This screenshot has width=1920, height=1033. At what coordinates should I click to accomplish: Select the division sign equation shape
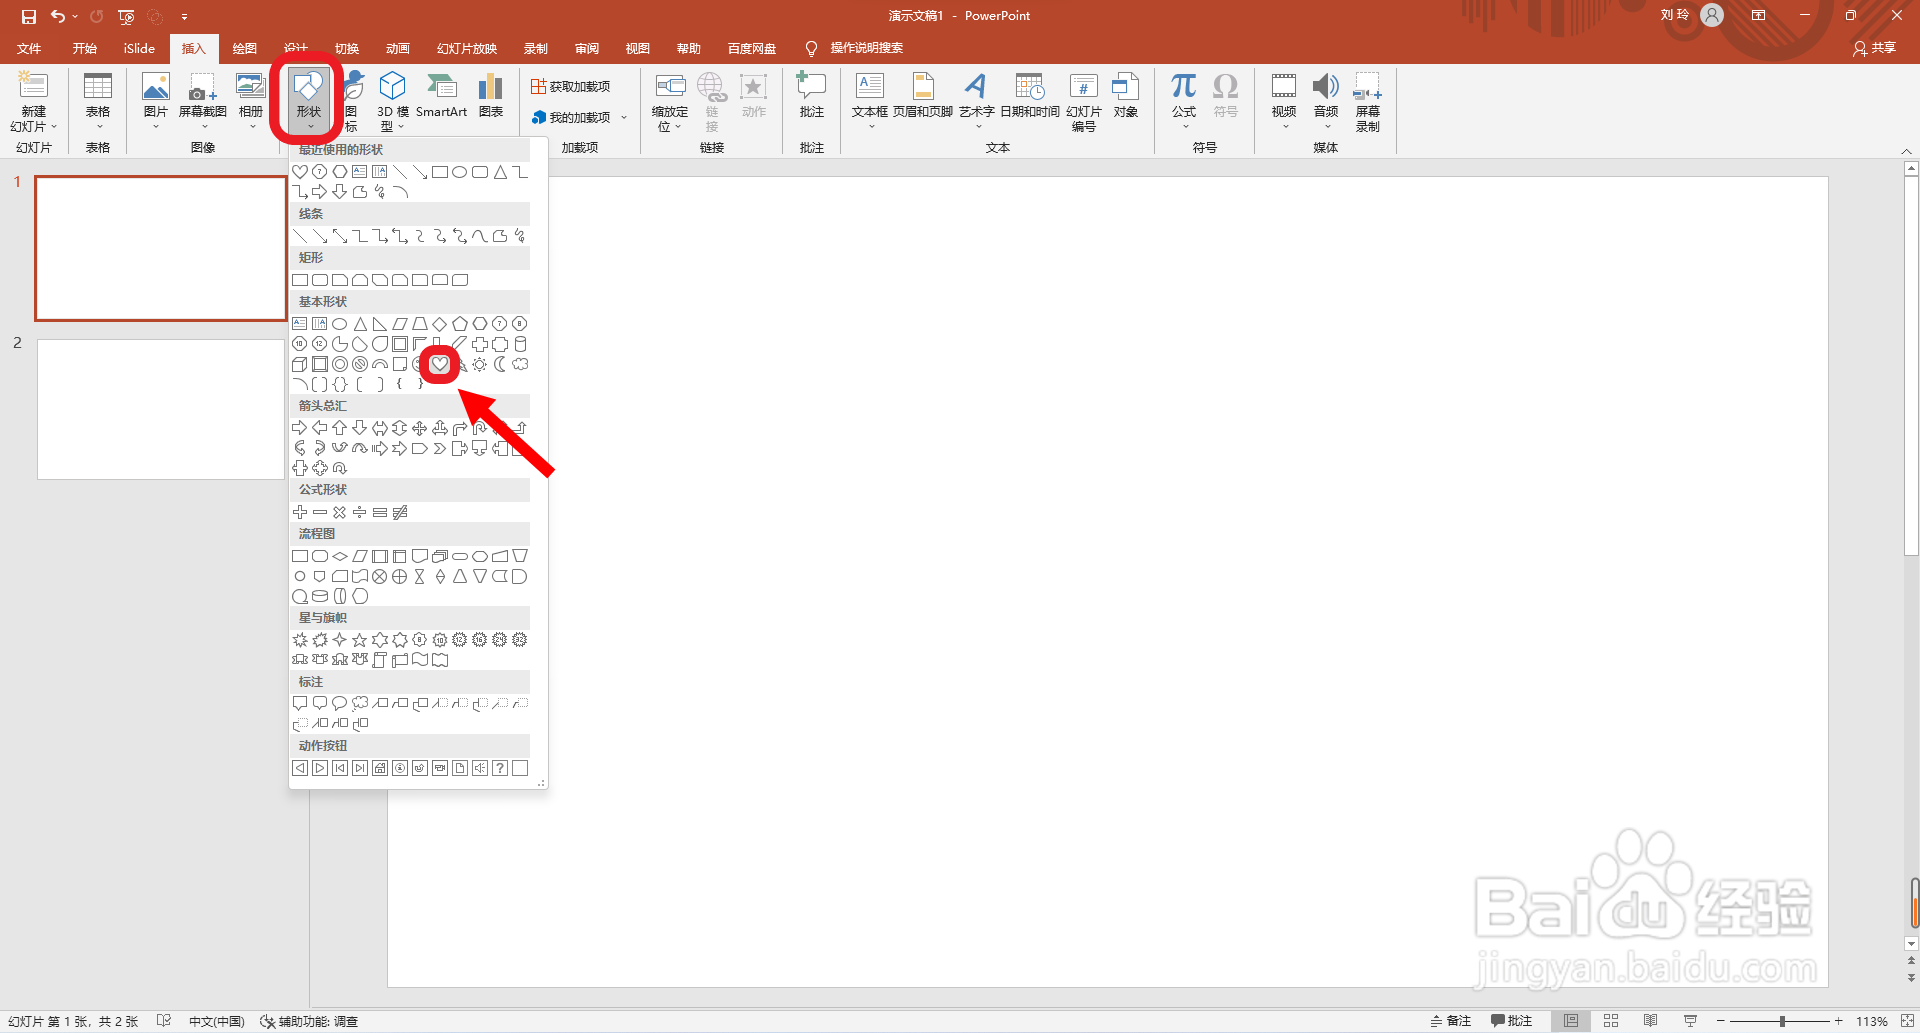click(360, 512)
